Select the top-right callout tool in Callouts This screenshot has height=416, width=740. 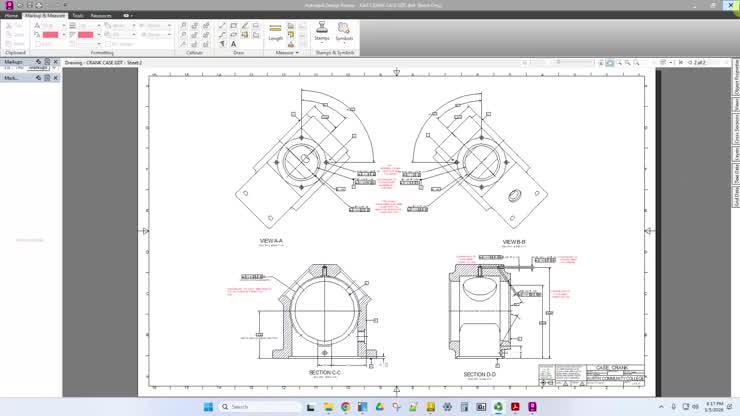point(206,25)
